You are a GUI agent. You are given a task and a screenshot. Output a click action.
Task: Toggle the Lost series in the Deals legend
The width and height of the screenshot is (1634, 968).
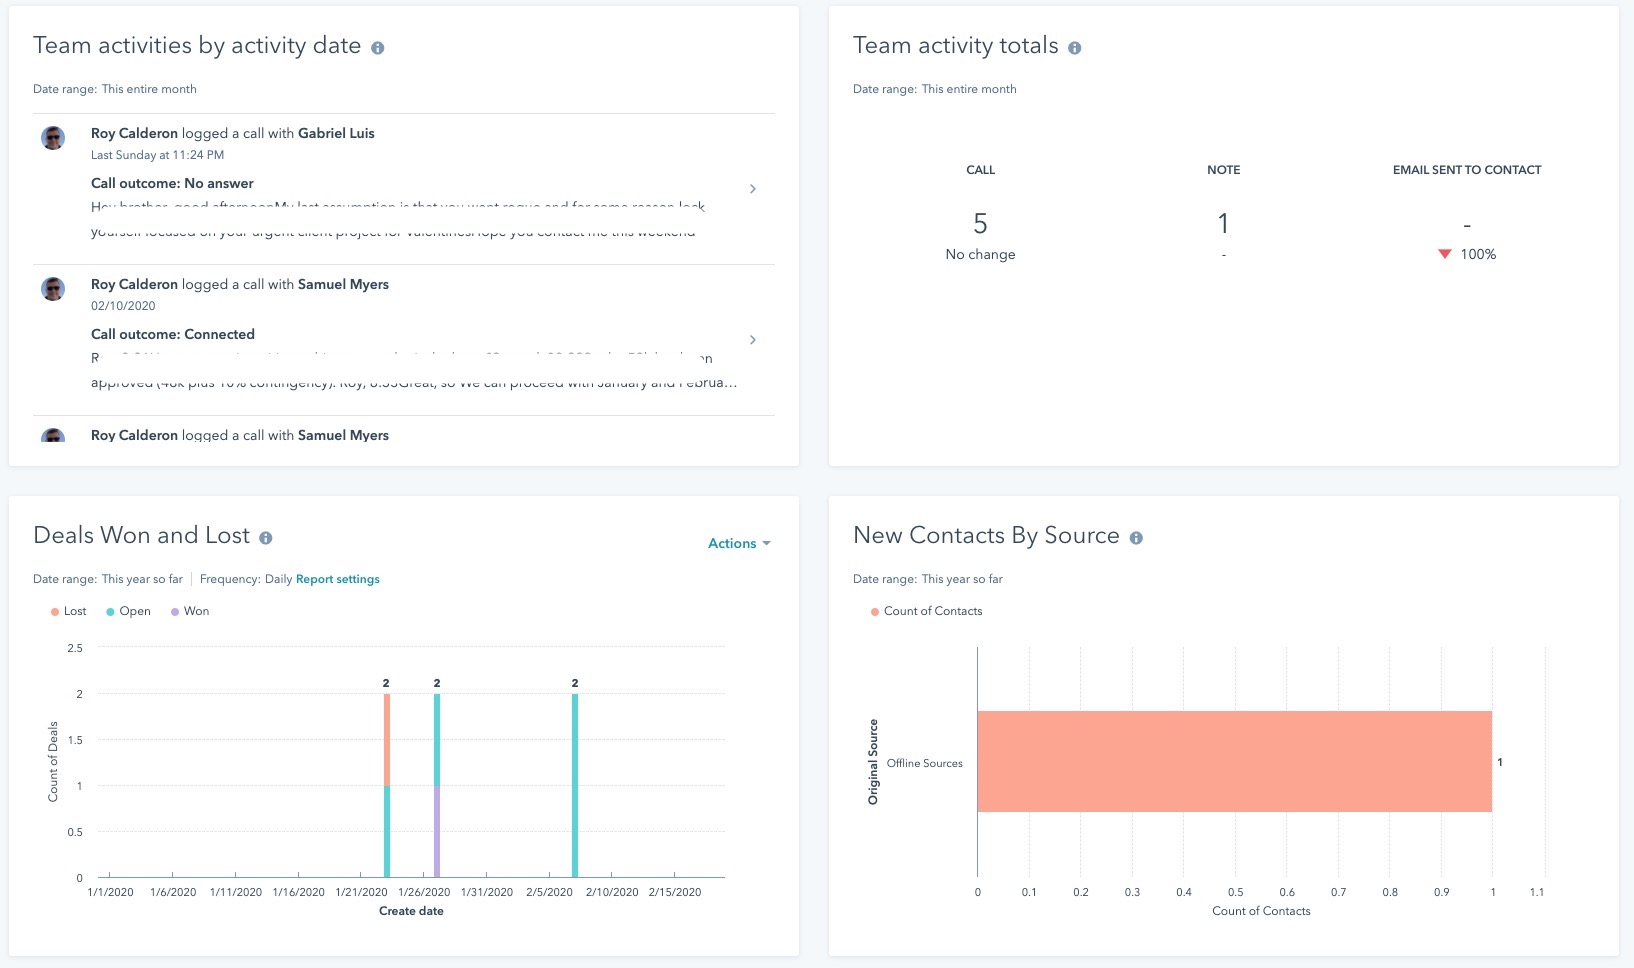(67, 611)
